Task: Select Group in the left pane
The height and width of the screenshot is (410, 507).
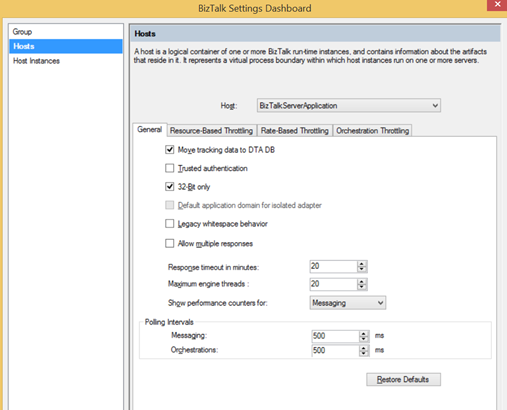Action: coord(66,32)
